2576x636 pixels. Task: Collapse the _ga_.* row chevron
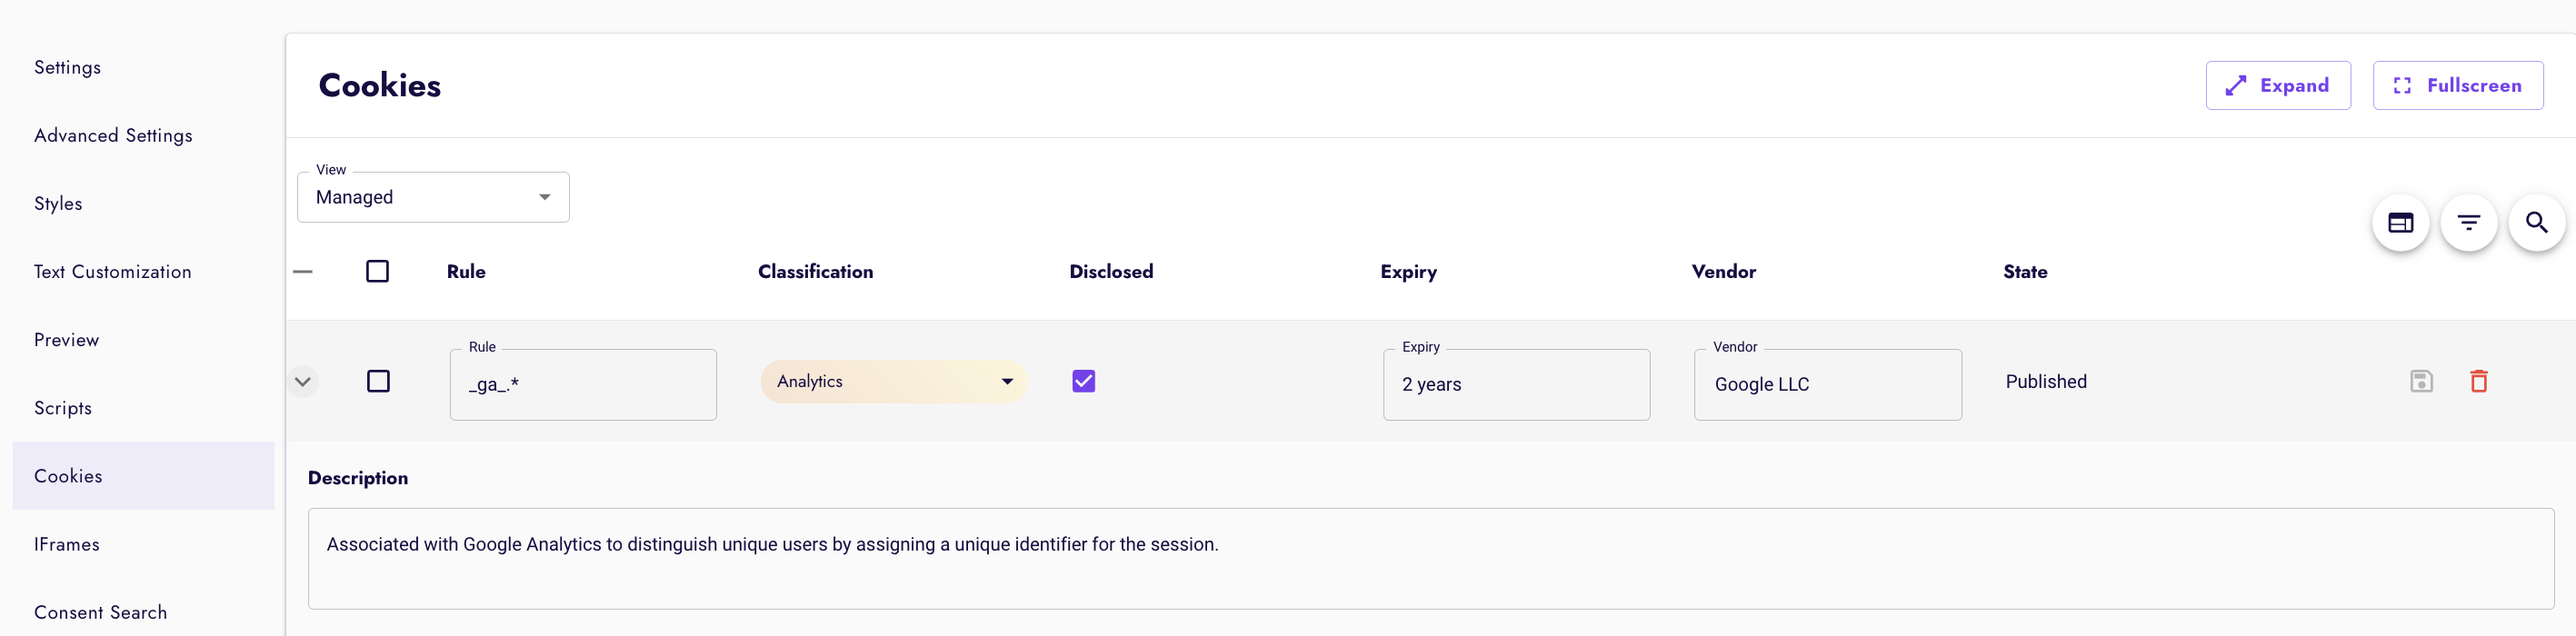[x=303, y=381]
